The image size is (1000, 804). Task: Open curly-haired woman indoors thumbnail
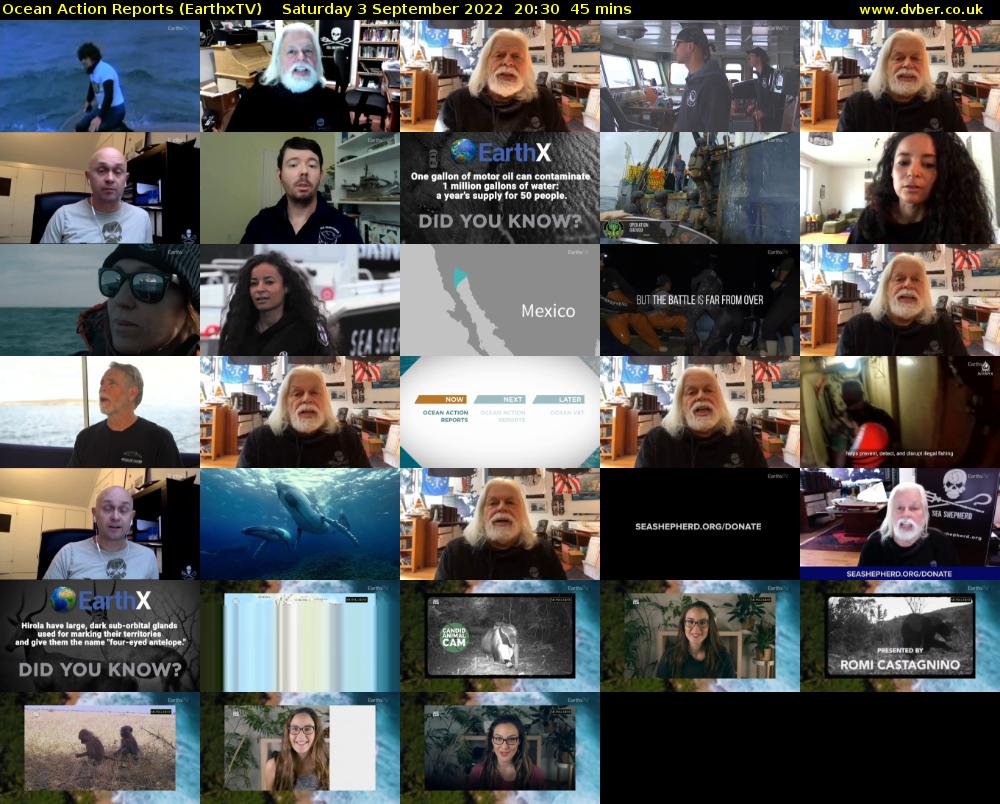point(900,188)
